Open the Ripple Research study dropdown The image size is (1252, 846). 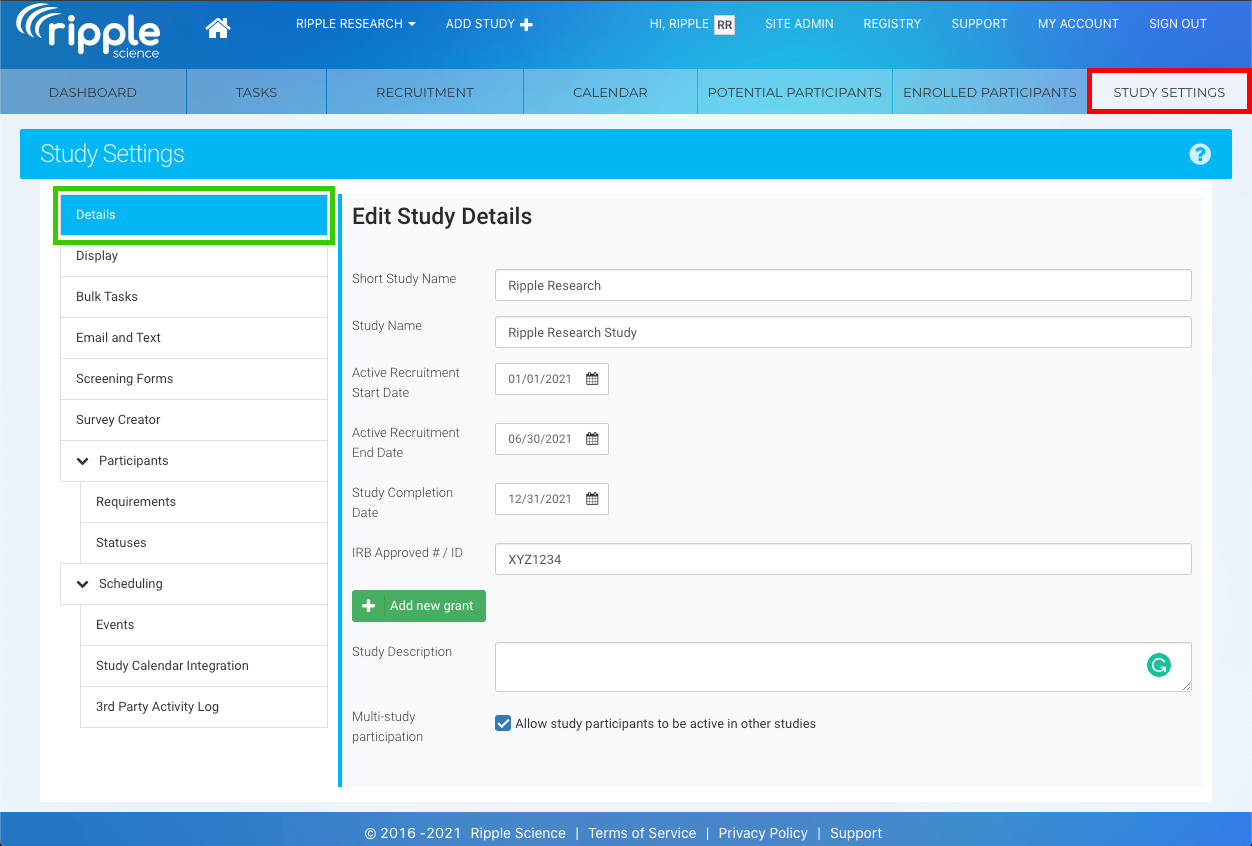tap(355, 24)
